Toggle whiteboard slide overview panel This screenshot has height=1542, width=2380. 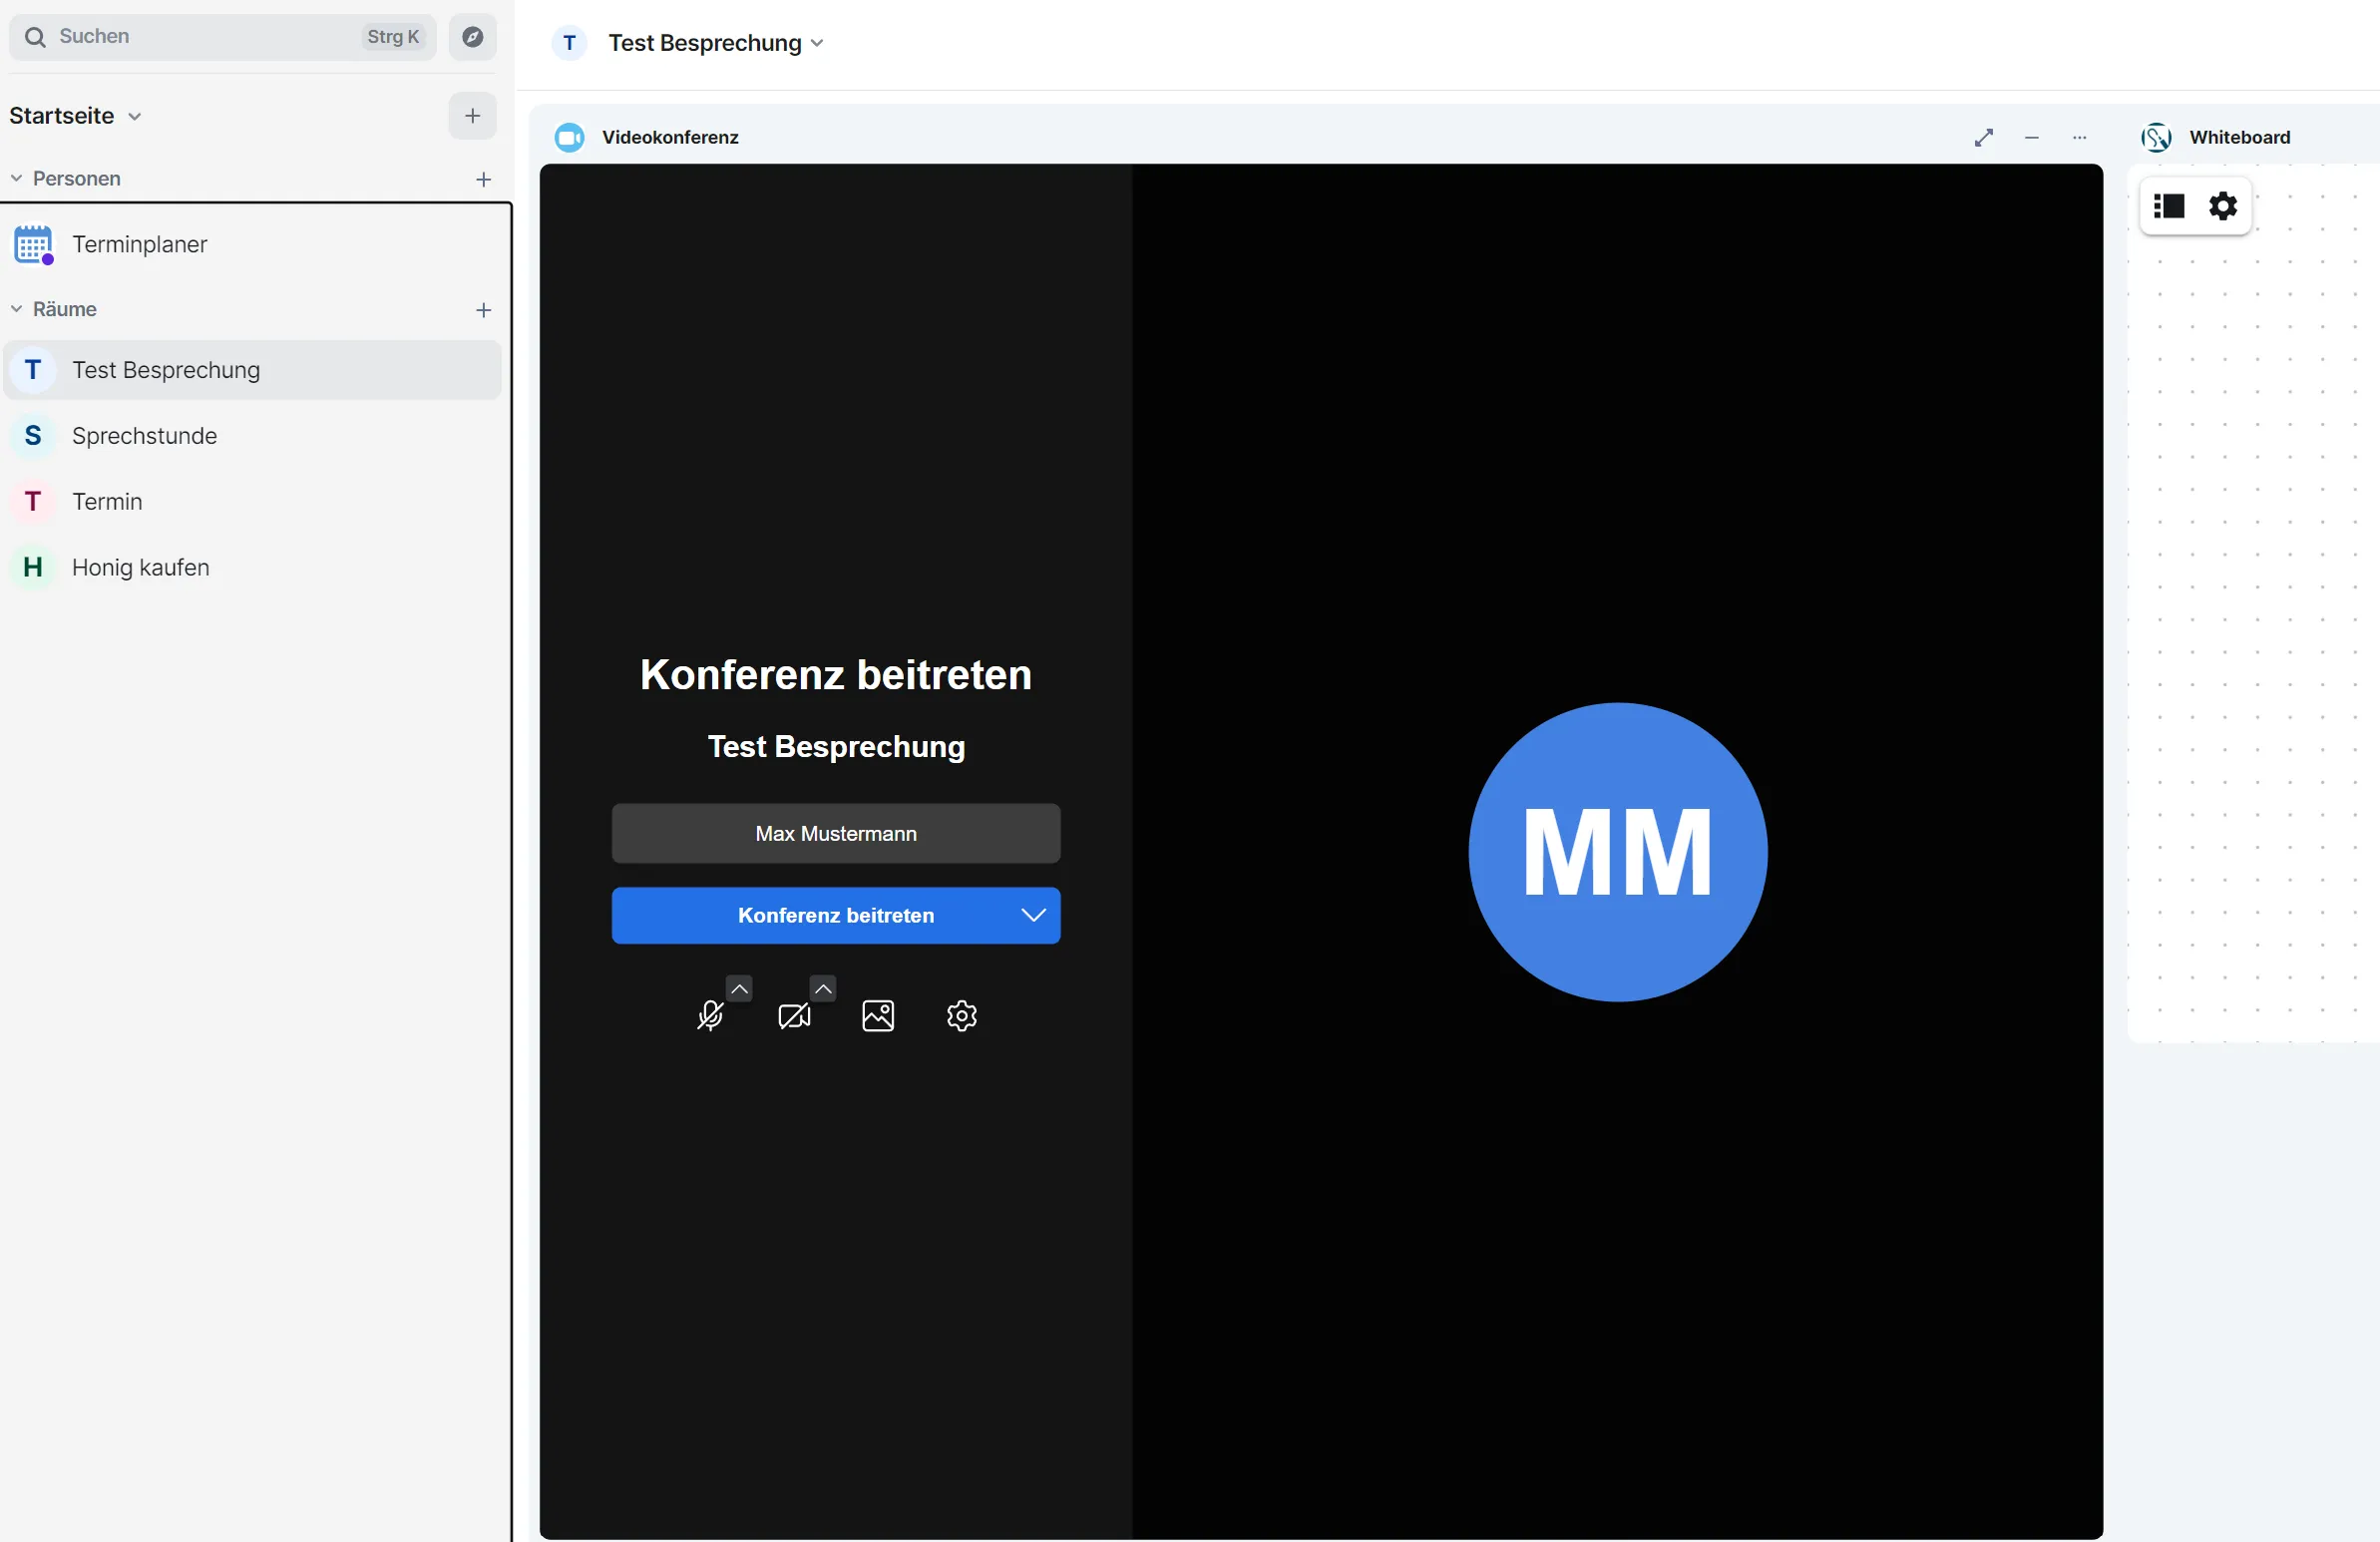point(2168,206)
